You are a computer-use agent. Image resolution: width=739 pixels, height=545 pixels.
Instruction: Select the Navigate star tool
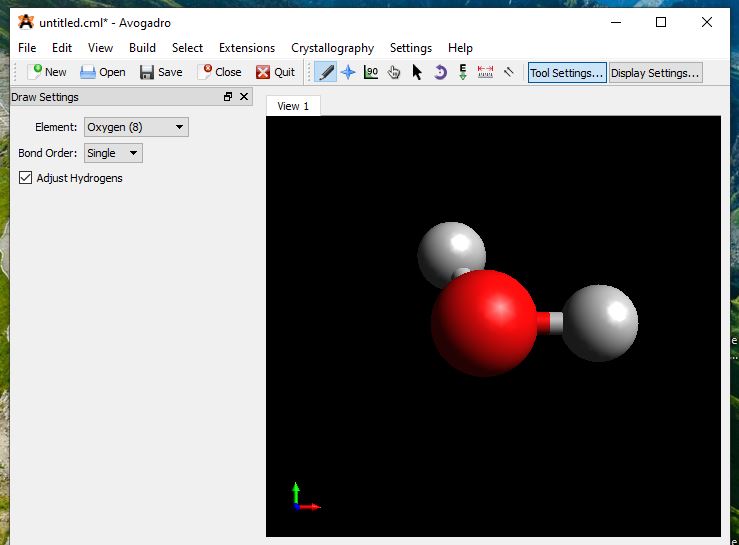pyautogui.click(x=348, y=72)
